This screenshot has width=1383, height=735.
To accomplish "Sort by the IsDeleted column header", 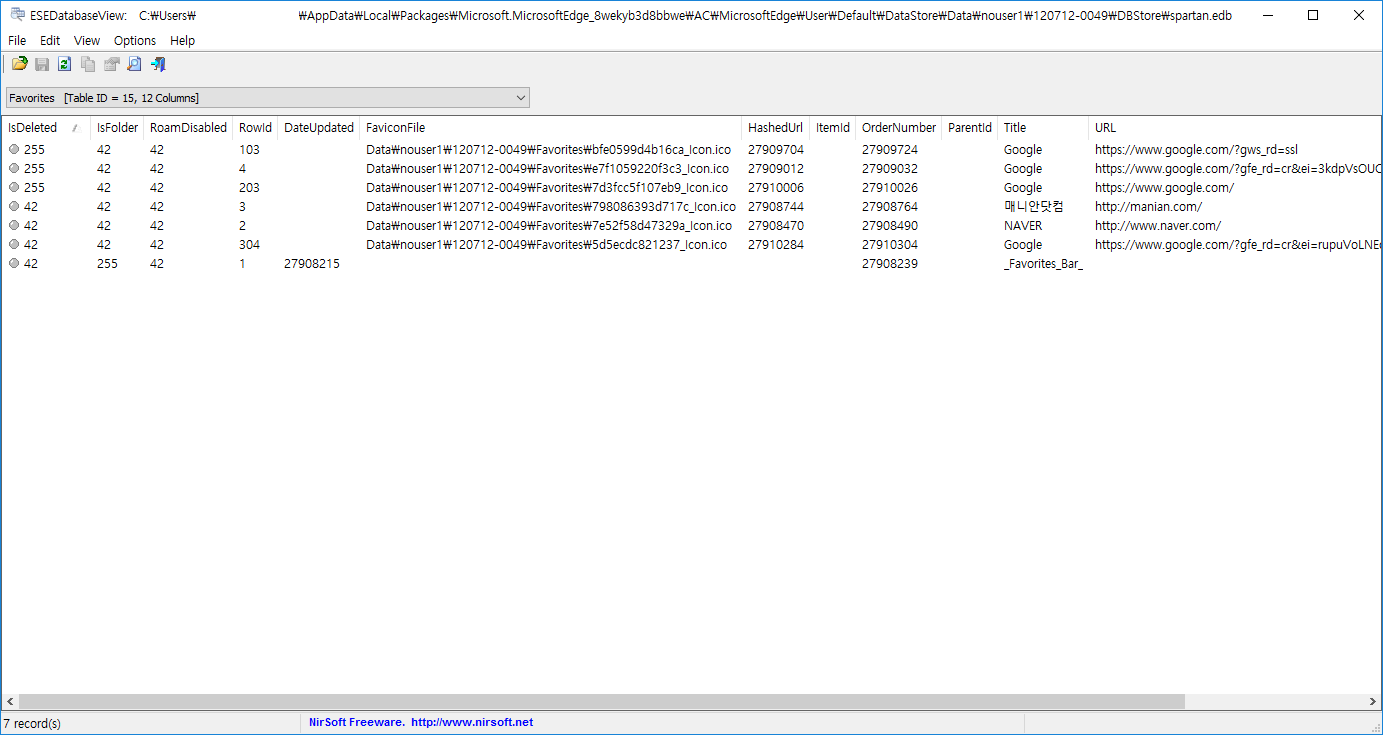I will (45, 127).
